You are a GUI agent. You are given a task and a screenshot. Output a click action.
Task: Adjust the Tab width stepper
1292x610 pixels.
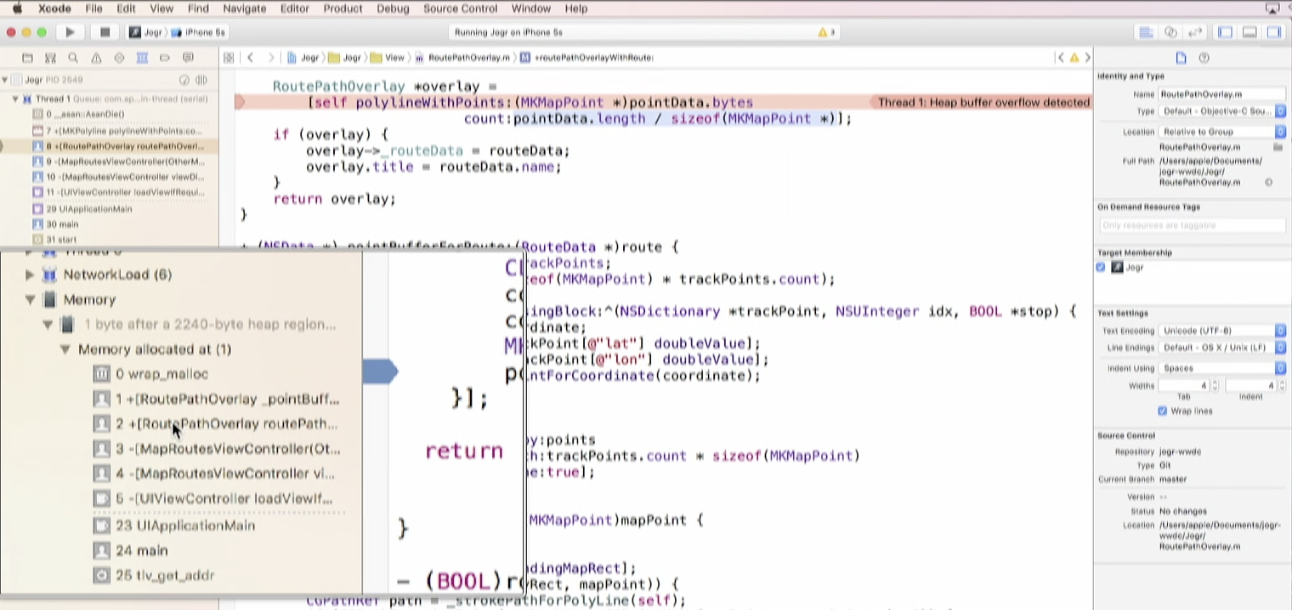pos(1214,386)
